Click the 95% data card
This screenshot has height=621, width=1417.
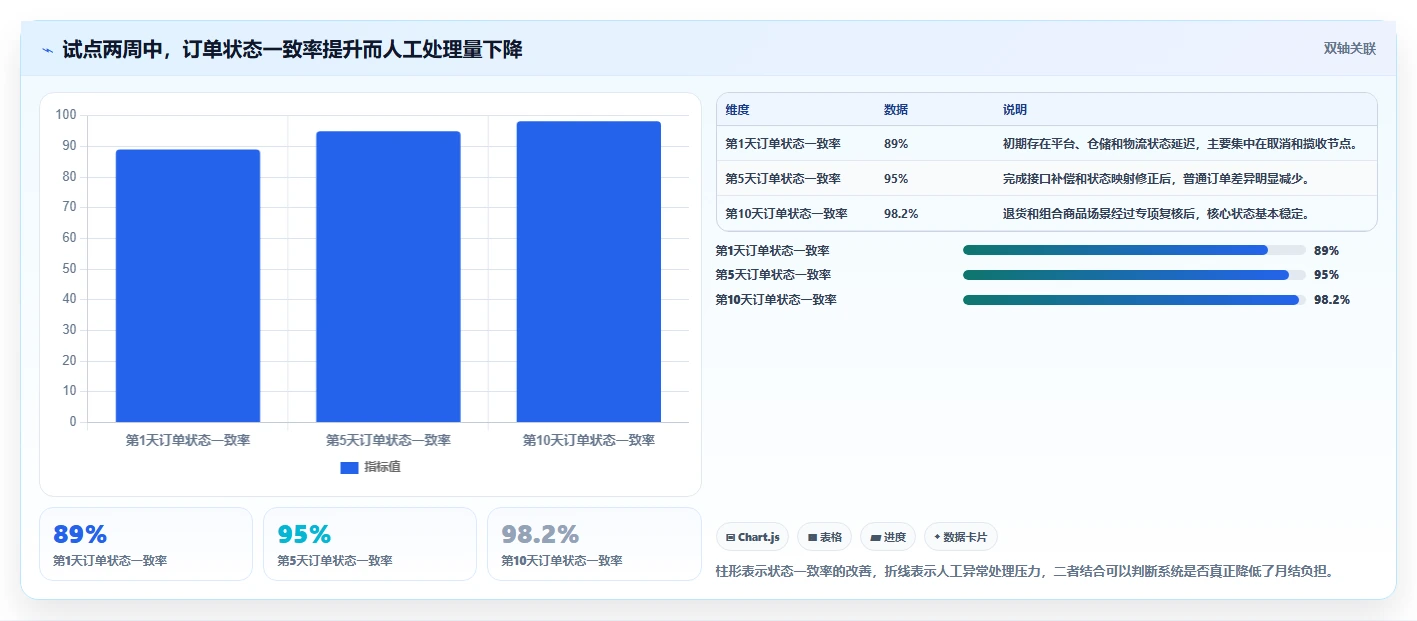click(x=370, y=544)
